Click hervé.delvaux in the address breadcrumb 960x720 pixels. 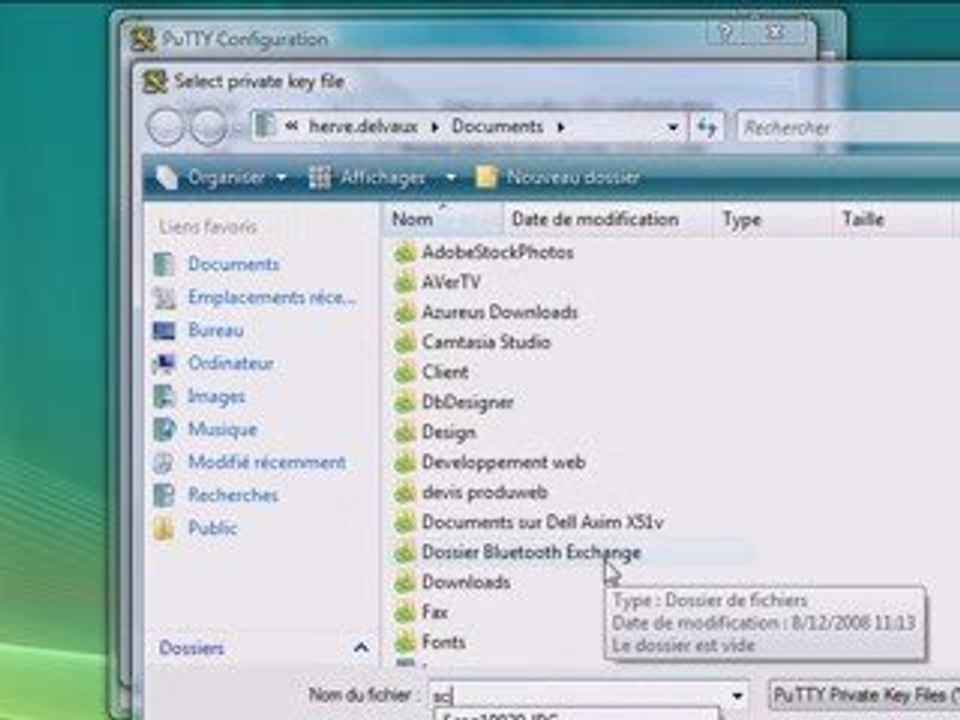pos(363,127)
